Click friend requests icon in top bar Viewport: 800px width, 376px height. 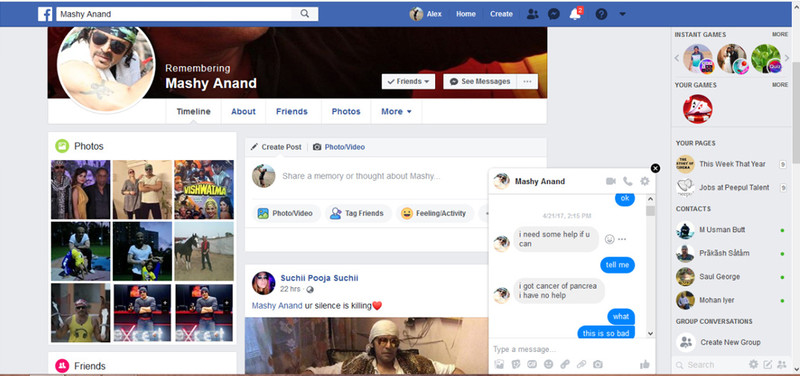[532, 14]
